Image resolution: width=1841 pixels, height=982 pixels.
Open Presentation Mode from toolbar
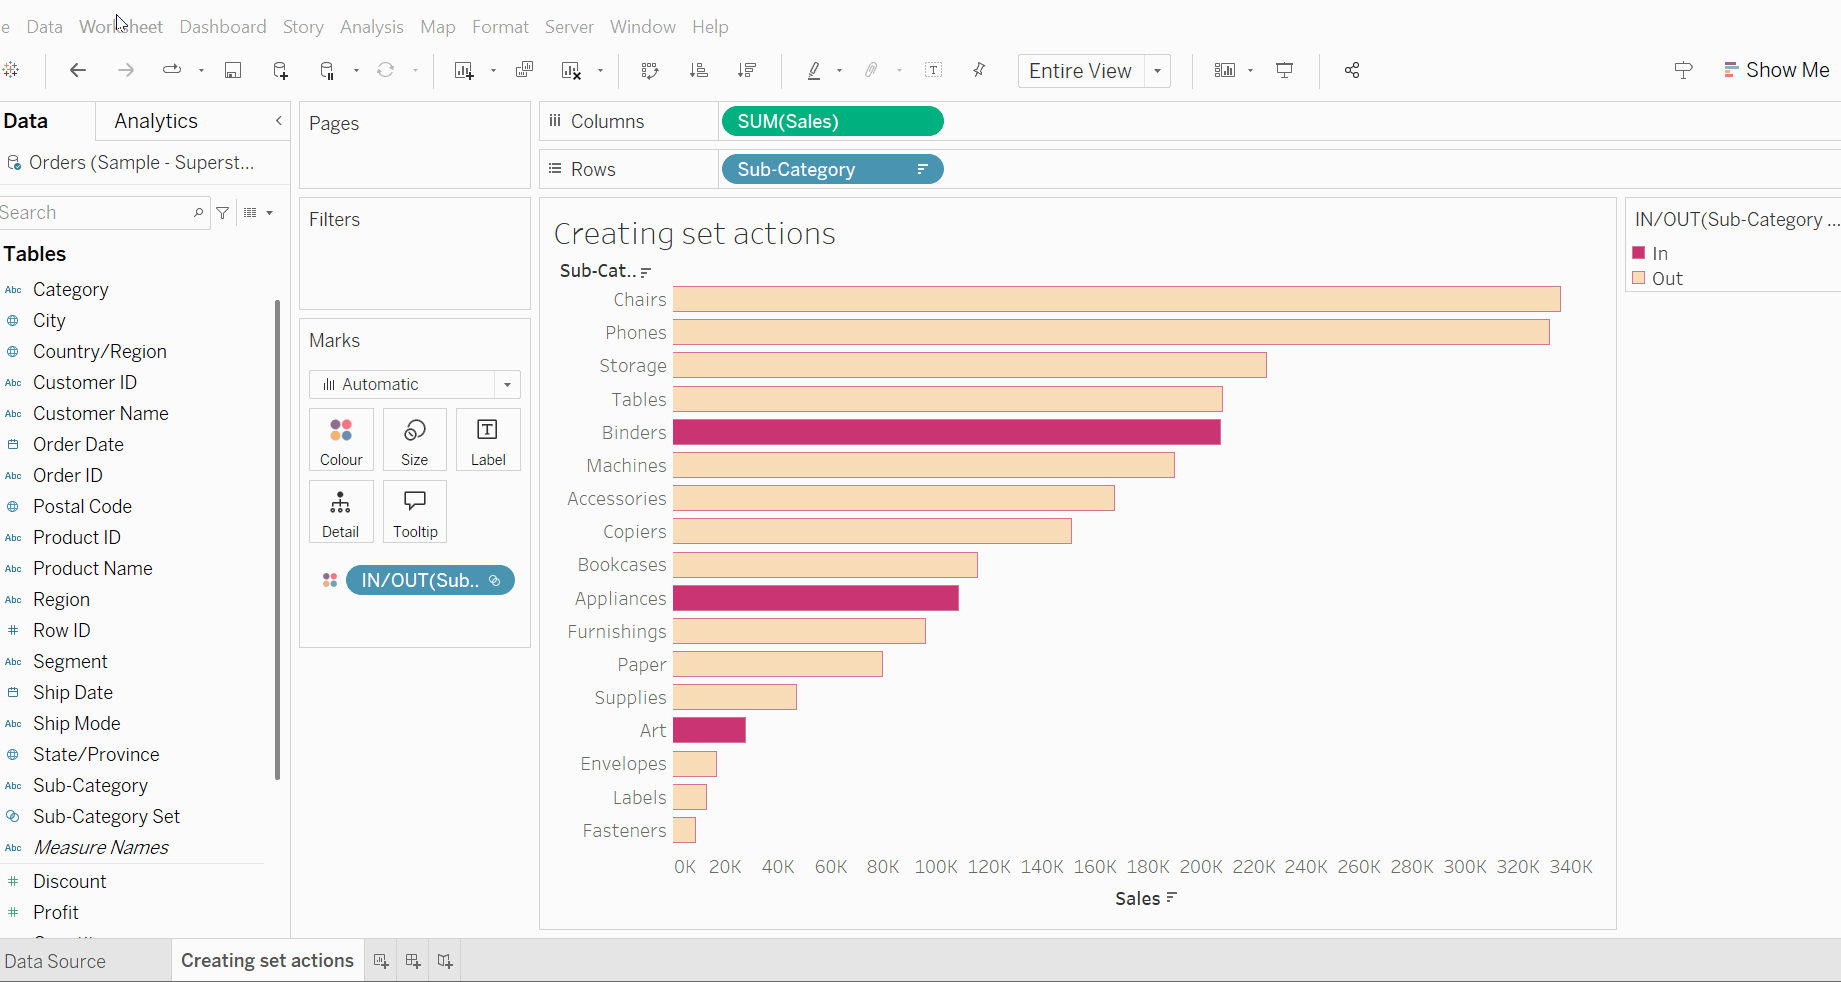pos(1285,70)
